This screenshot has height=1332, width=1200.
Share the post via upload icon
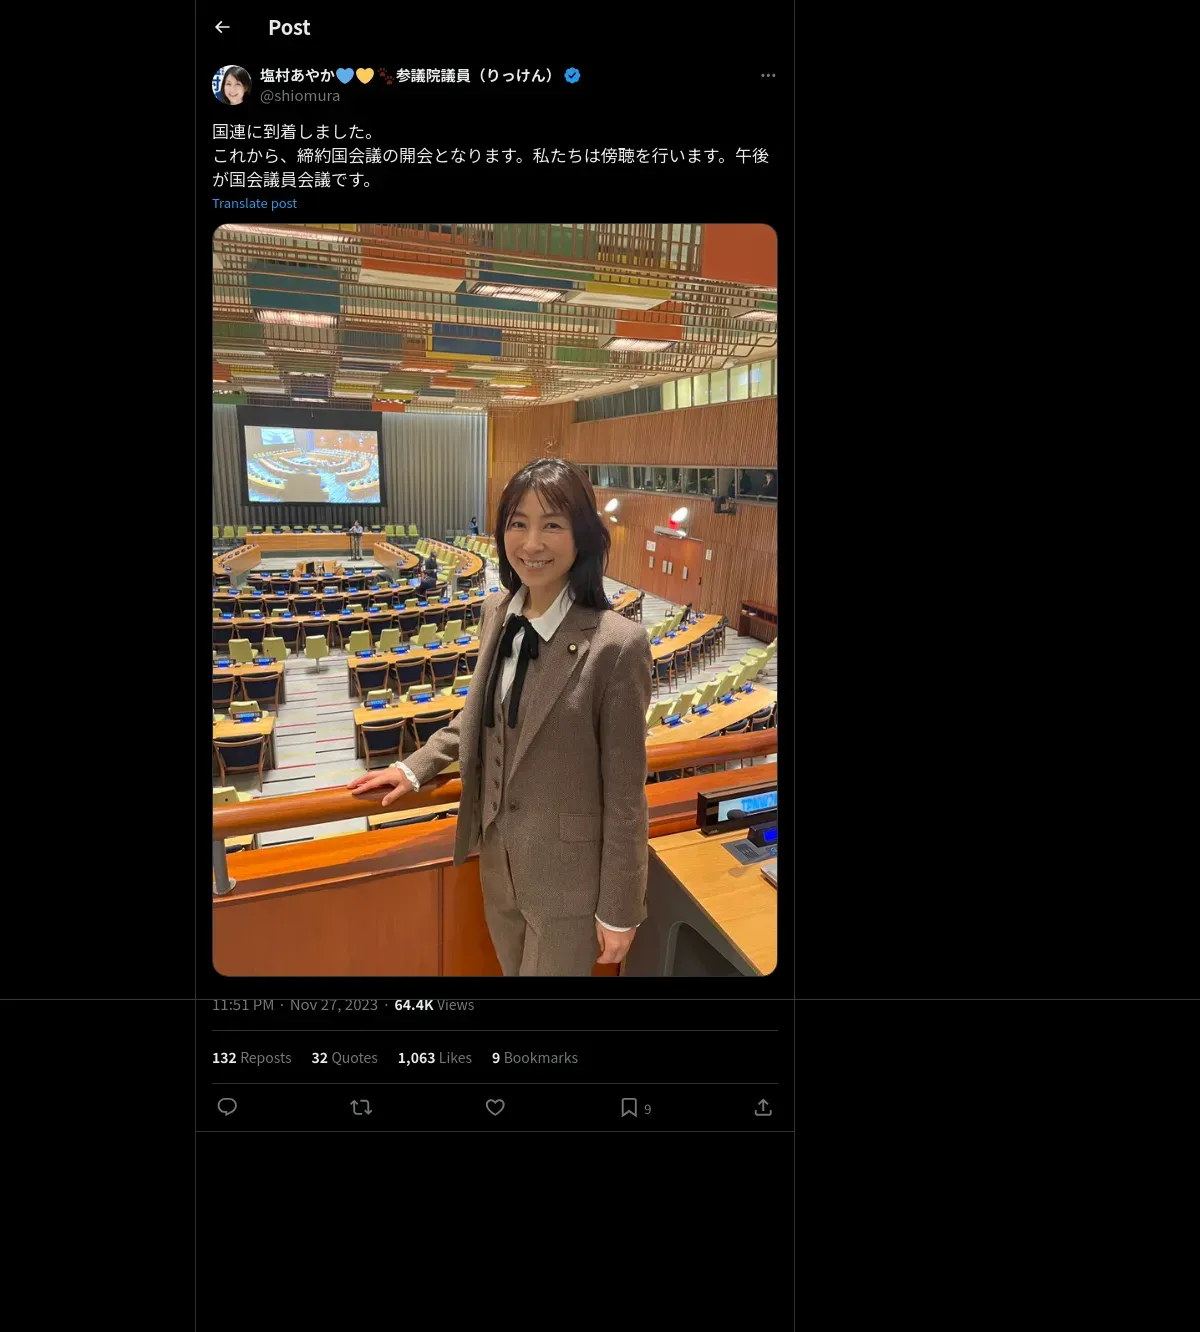[763, 1107]
